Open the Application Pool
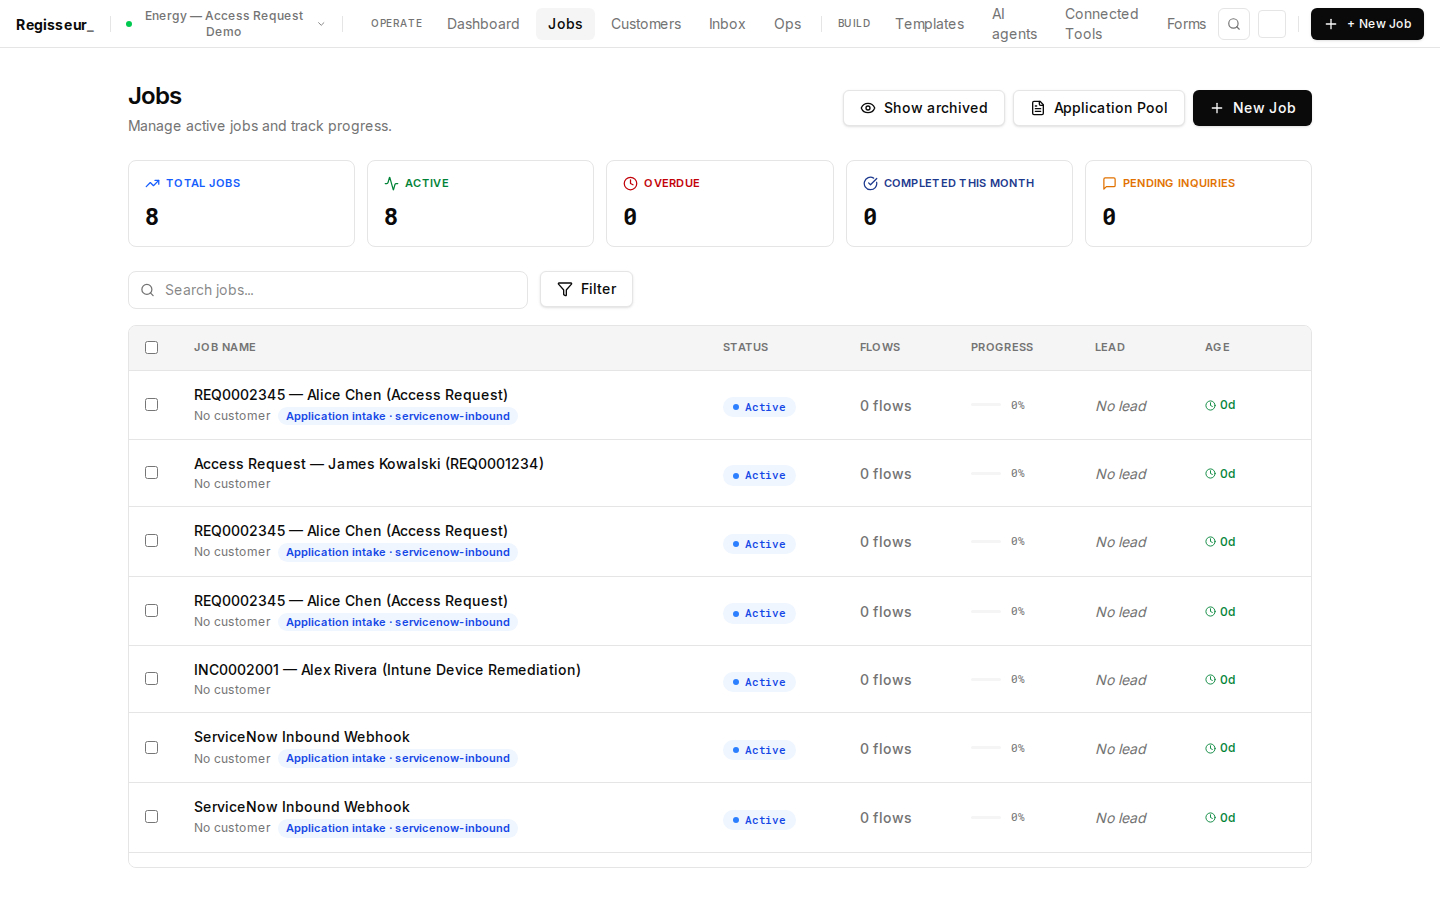This screenshot has width=1440, height=900. [x=1099, y=108]
